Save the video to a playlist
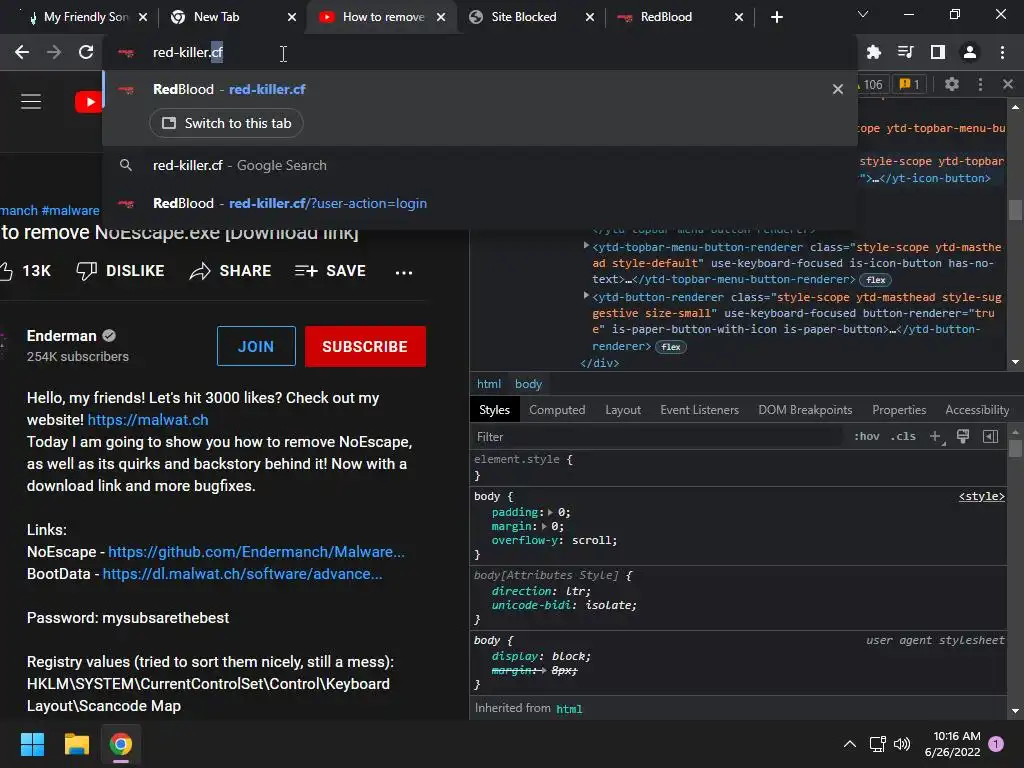 [x=330, y=271]
